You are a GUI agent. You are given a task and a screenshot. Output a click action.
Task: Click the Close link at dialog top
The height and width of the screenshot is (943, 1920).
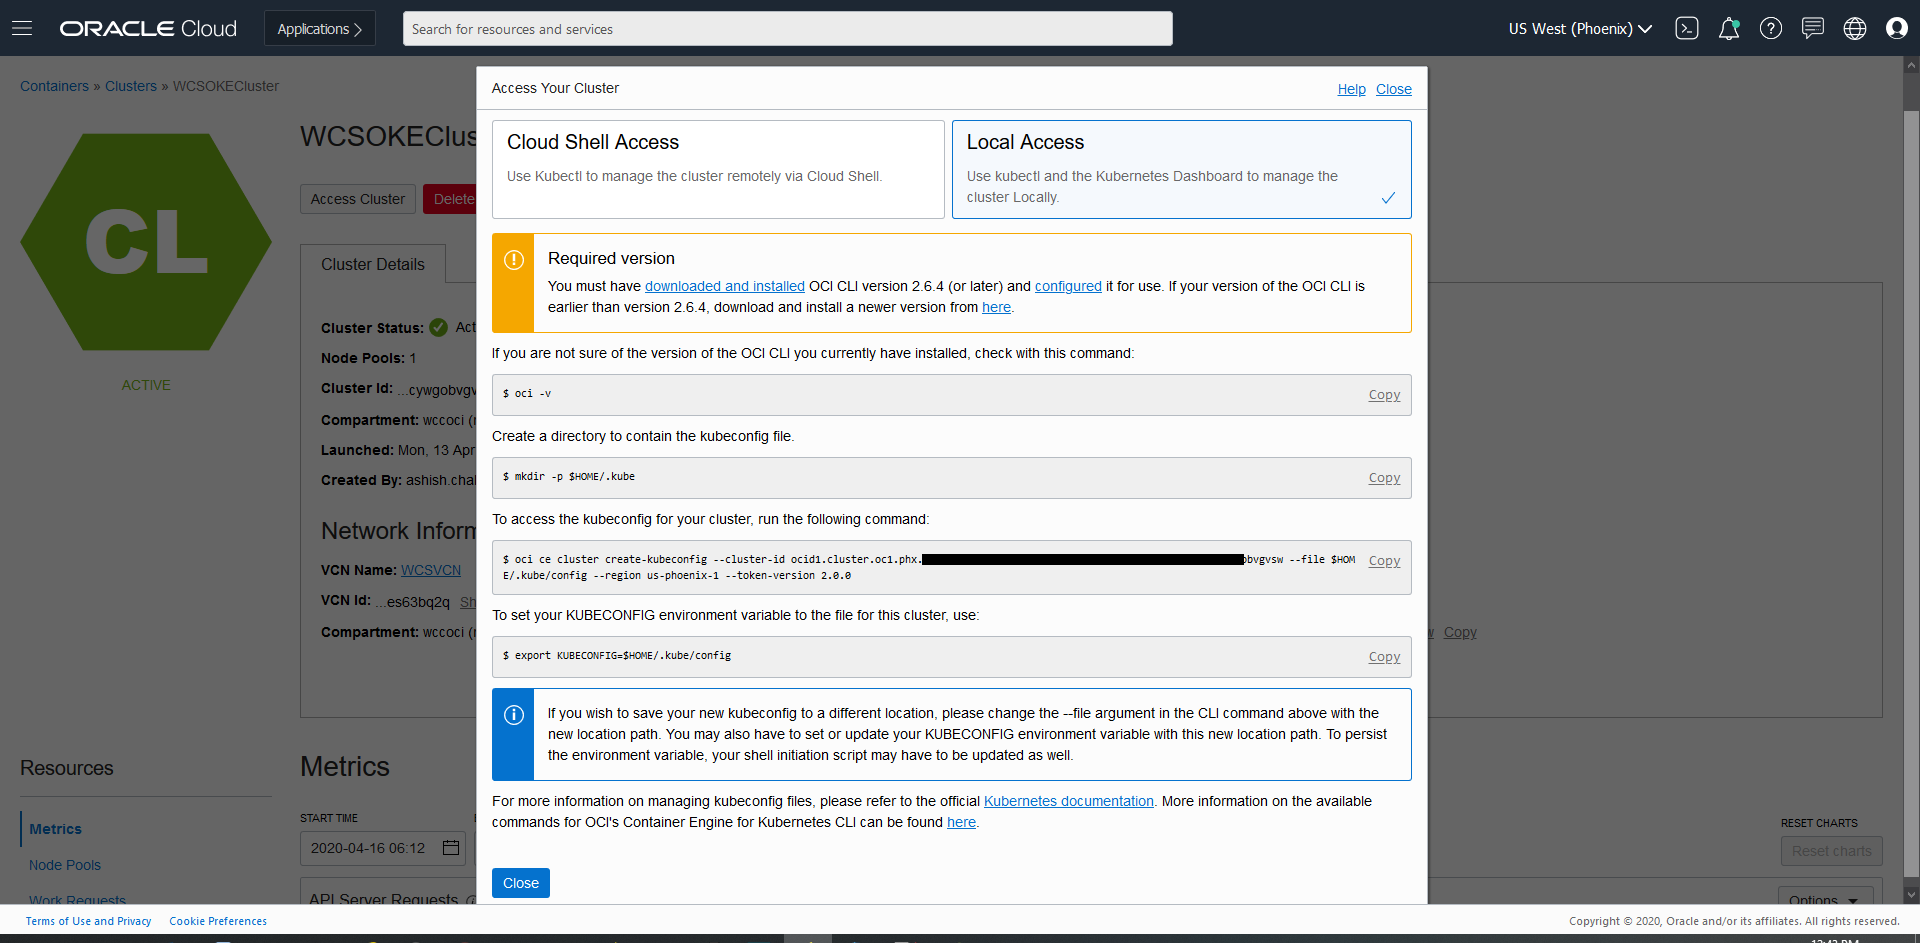click(1394, 89)
